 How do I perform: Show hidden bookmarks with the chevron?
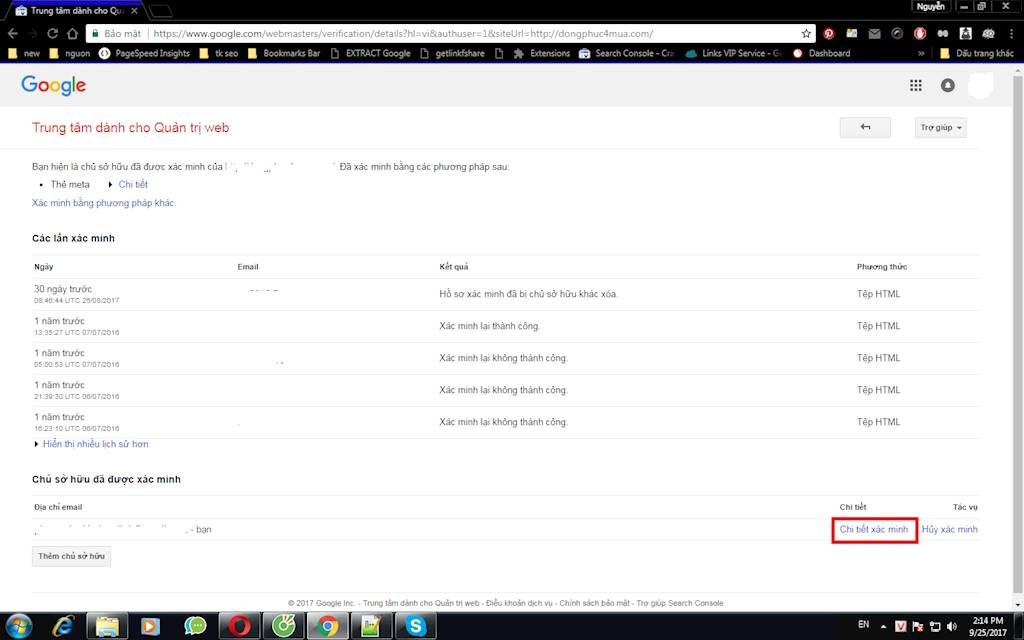point(921,54)
